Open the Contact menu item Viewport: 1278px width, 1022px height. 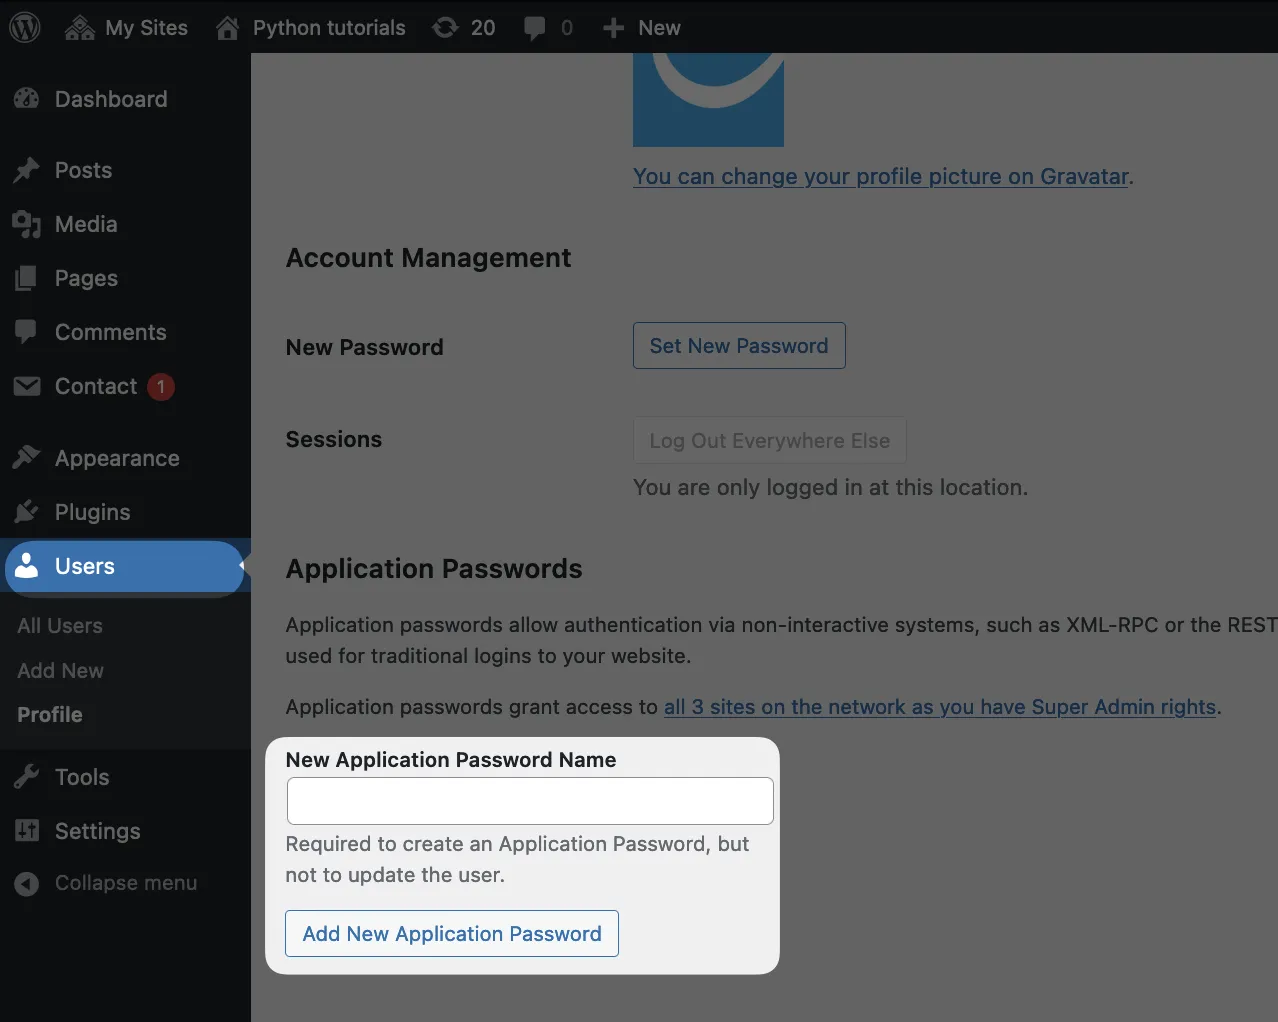(96, 386)
